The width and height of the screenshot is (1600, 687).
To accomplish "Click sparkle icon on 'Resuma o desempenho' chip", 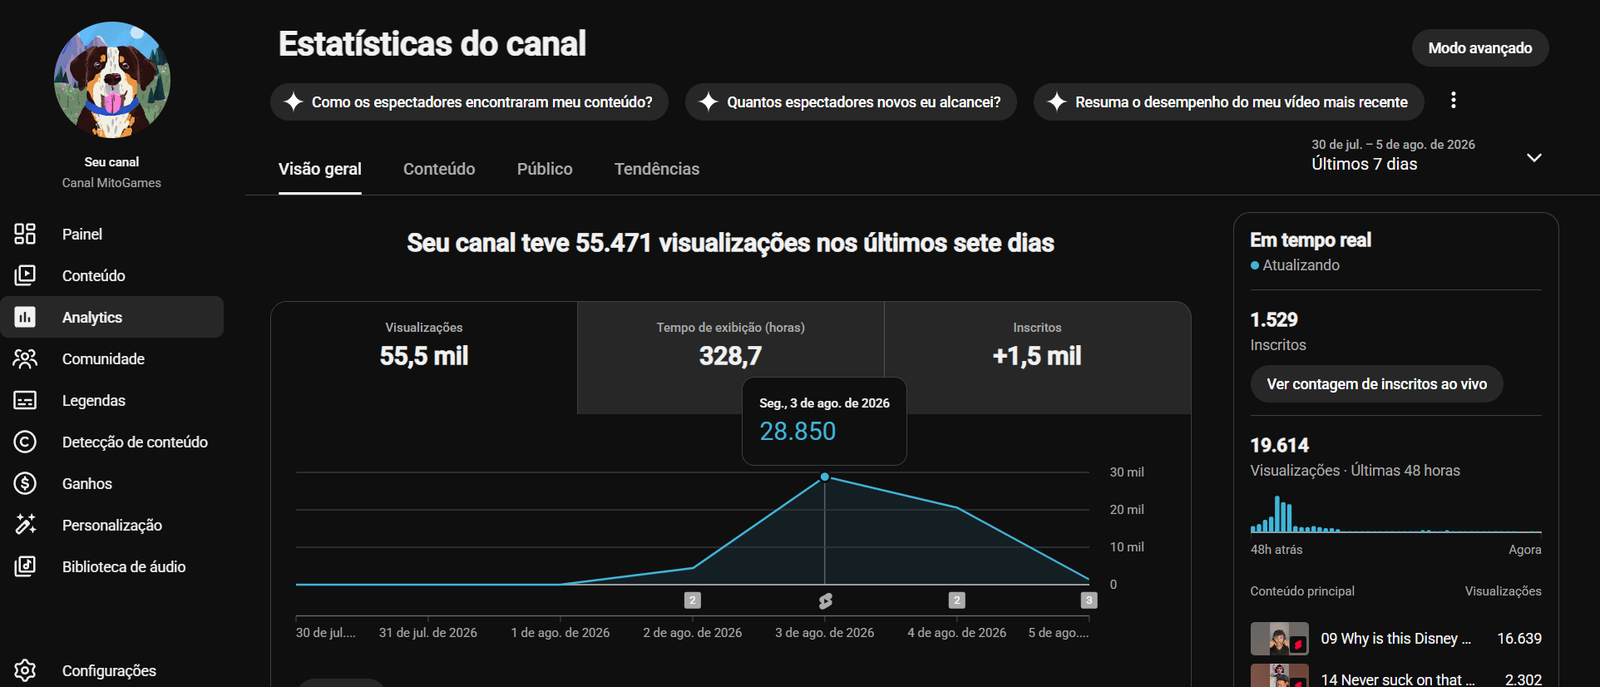I will tap(1056, 102).
